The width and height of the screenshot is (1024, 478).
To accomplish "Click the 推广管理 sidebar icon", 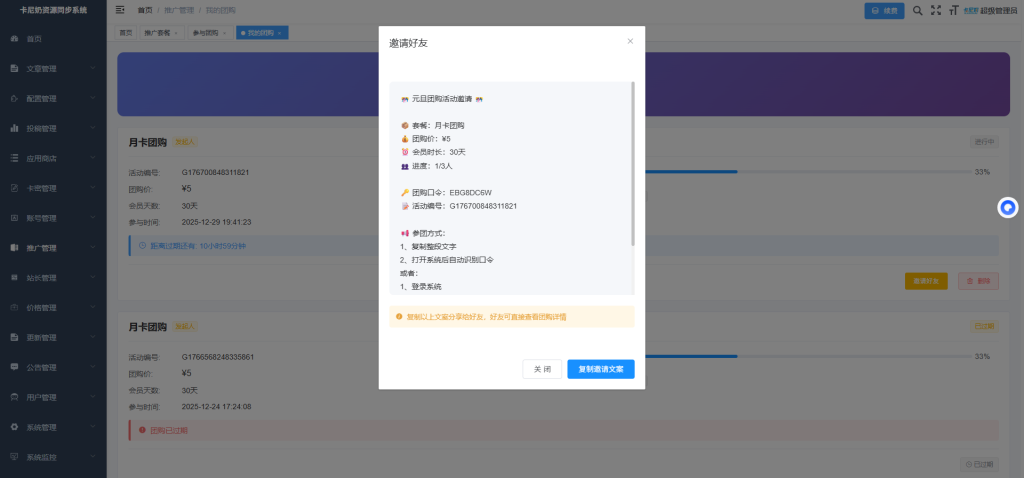I will point(14,248).
